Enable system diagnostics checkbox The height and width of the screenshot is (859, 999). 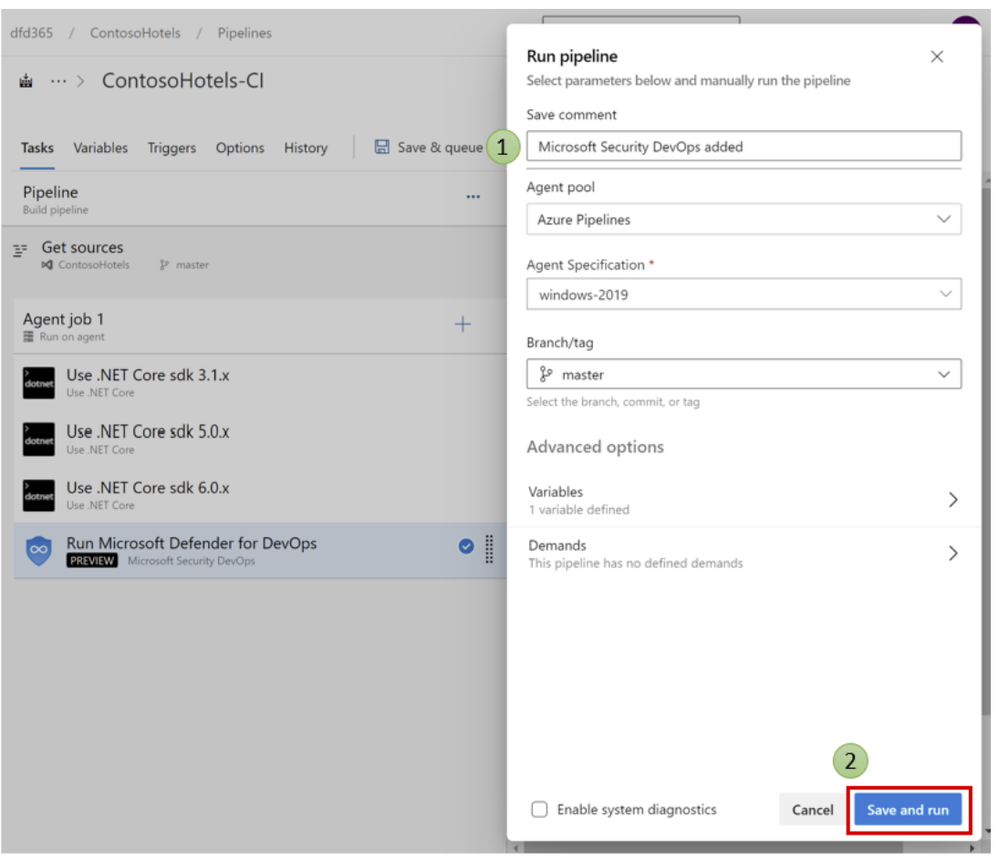540,809
